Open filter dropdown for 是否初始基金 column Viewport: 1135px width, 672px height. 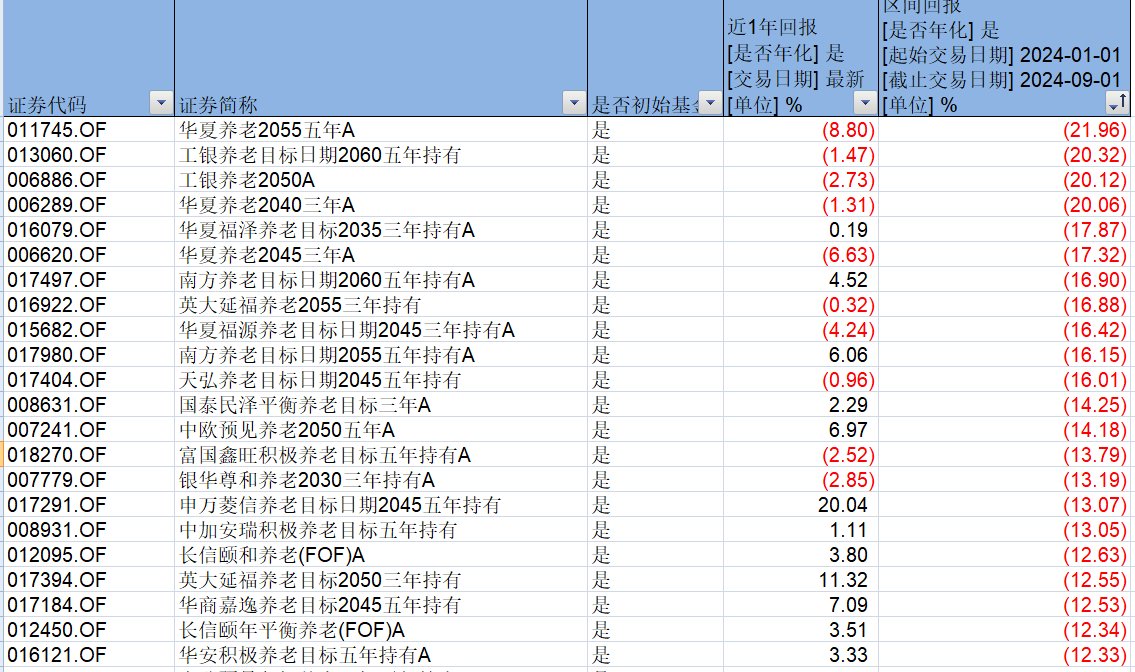click(710, 104)
